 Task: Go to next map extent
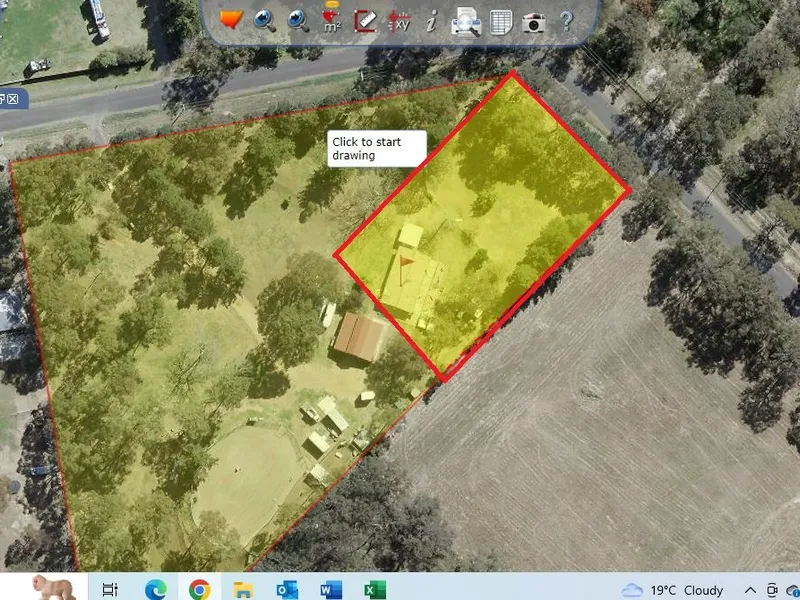298,20
